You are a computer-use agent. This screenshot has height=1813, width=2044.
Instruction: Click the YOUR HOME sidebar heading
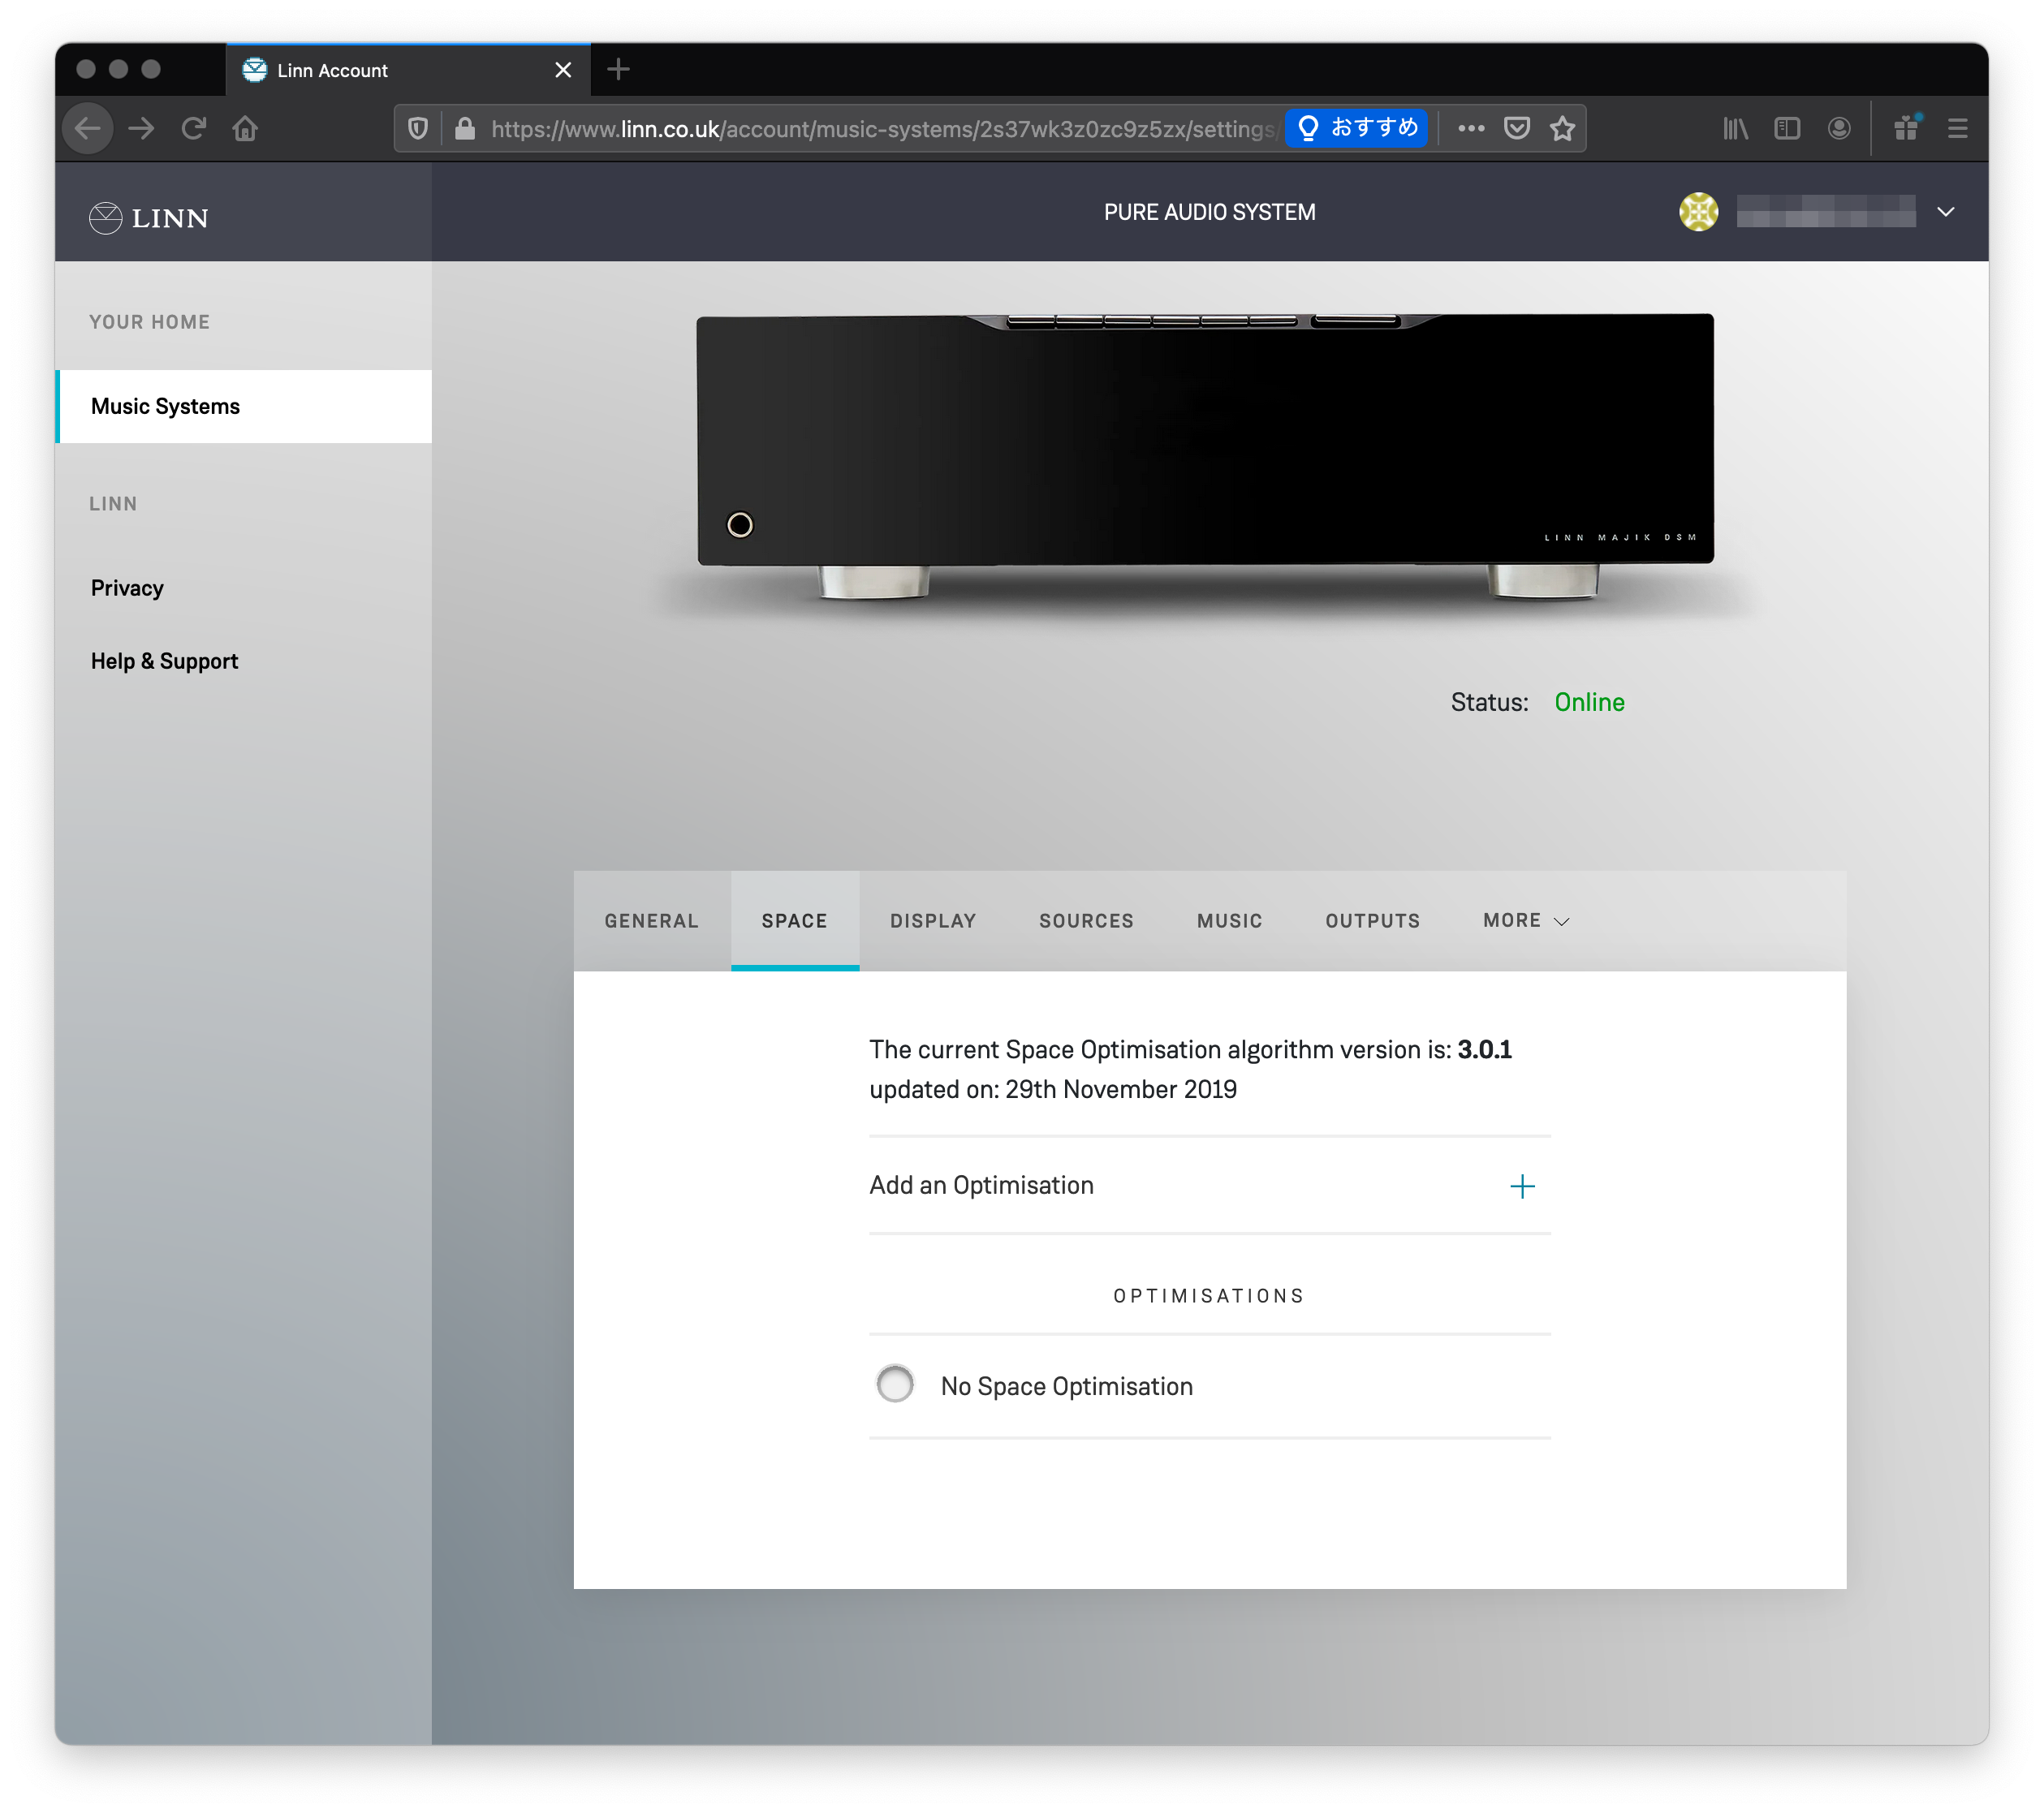(x=149, y=322)
